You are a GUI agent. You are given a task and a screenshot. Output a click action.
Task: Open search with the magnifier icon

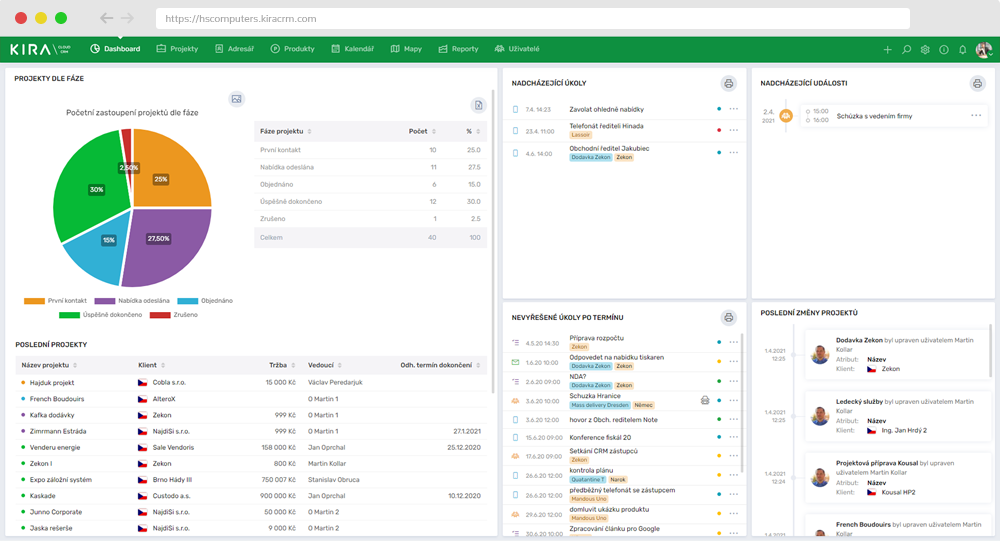907,49
